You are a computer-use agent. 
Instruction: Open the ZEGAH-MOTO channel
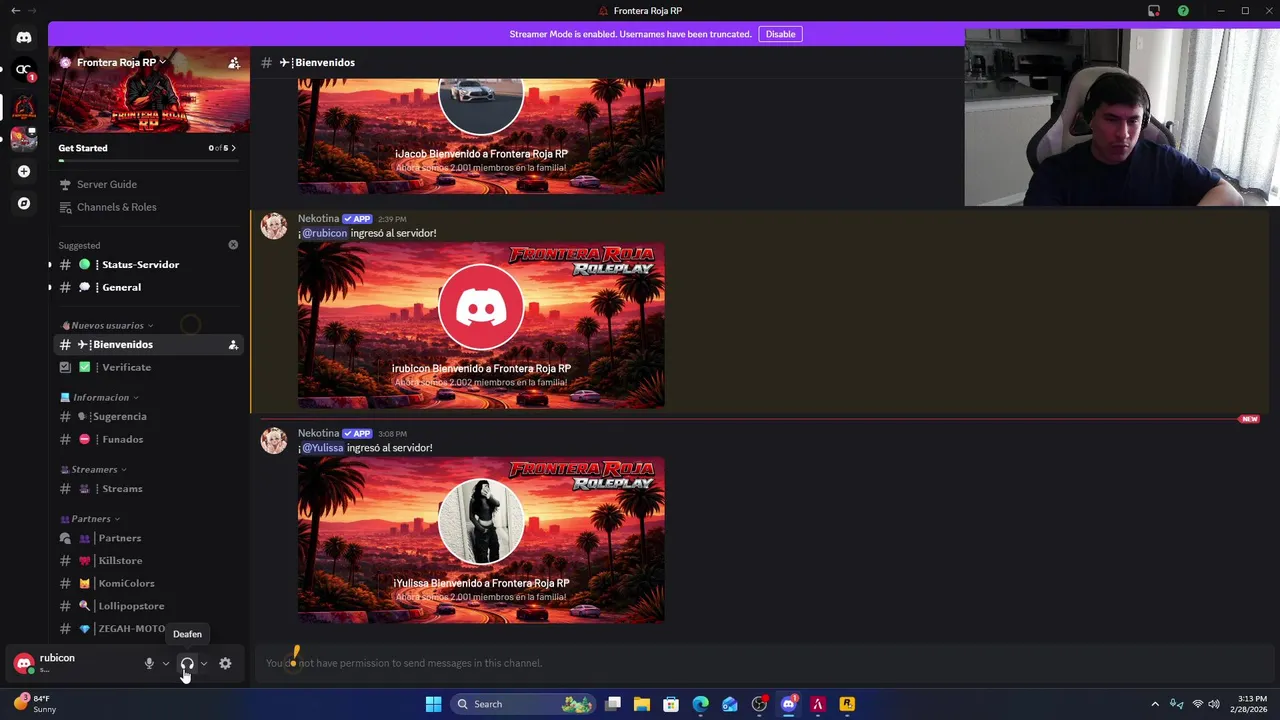pyautogui.click(x=147, y=629)
